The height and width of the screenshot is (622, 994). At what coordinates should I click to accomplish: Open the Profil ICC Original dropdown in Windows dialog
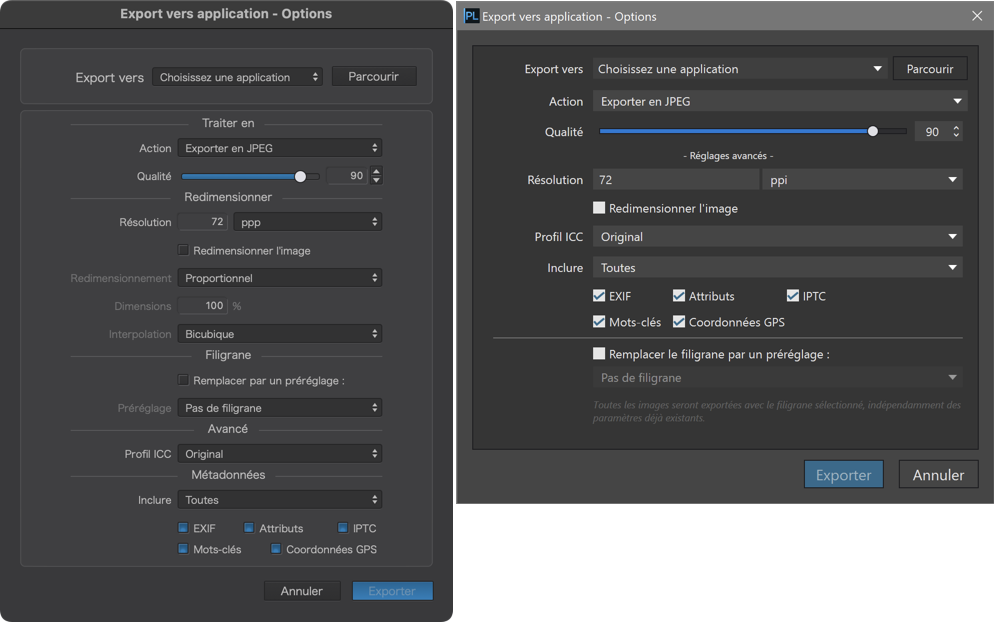[x=777, y=236]
